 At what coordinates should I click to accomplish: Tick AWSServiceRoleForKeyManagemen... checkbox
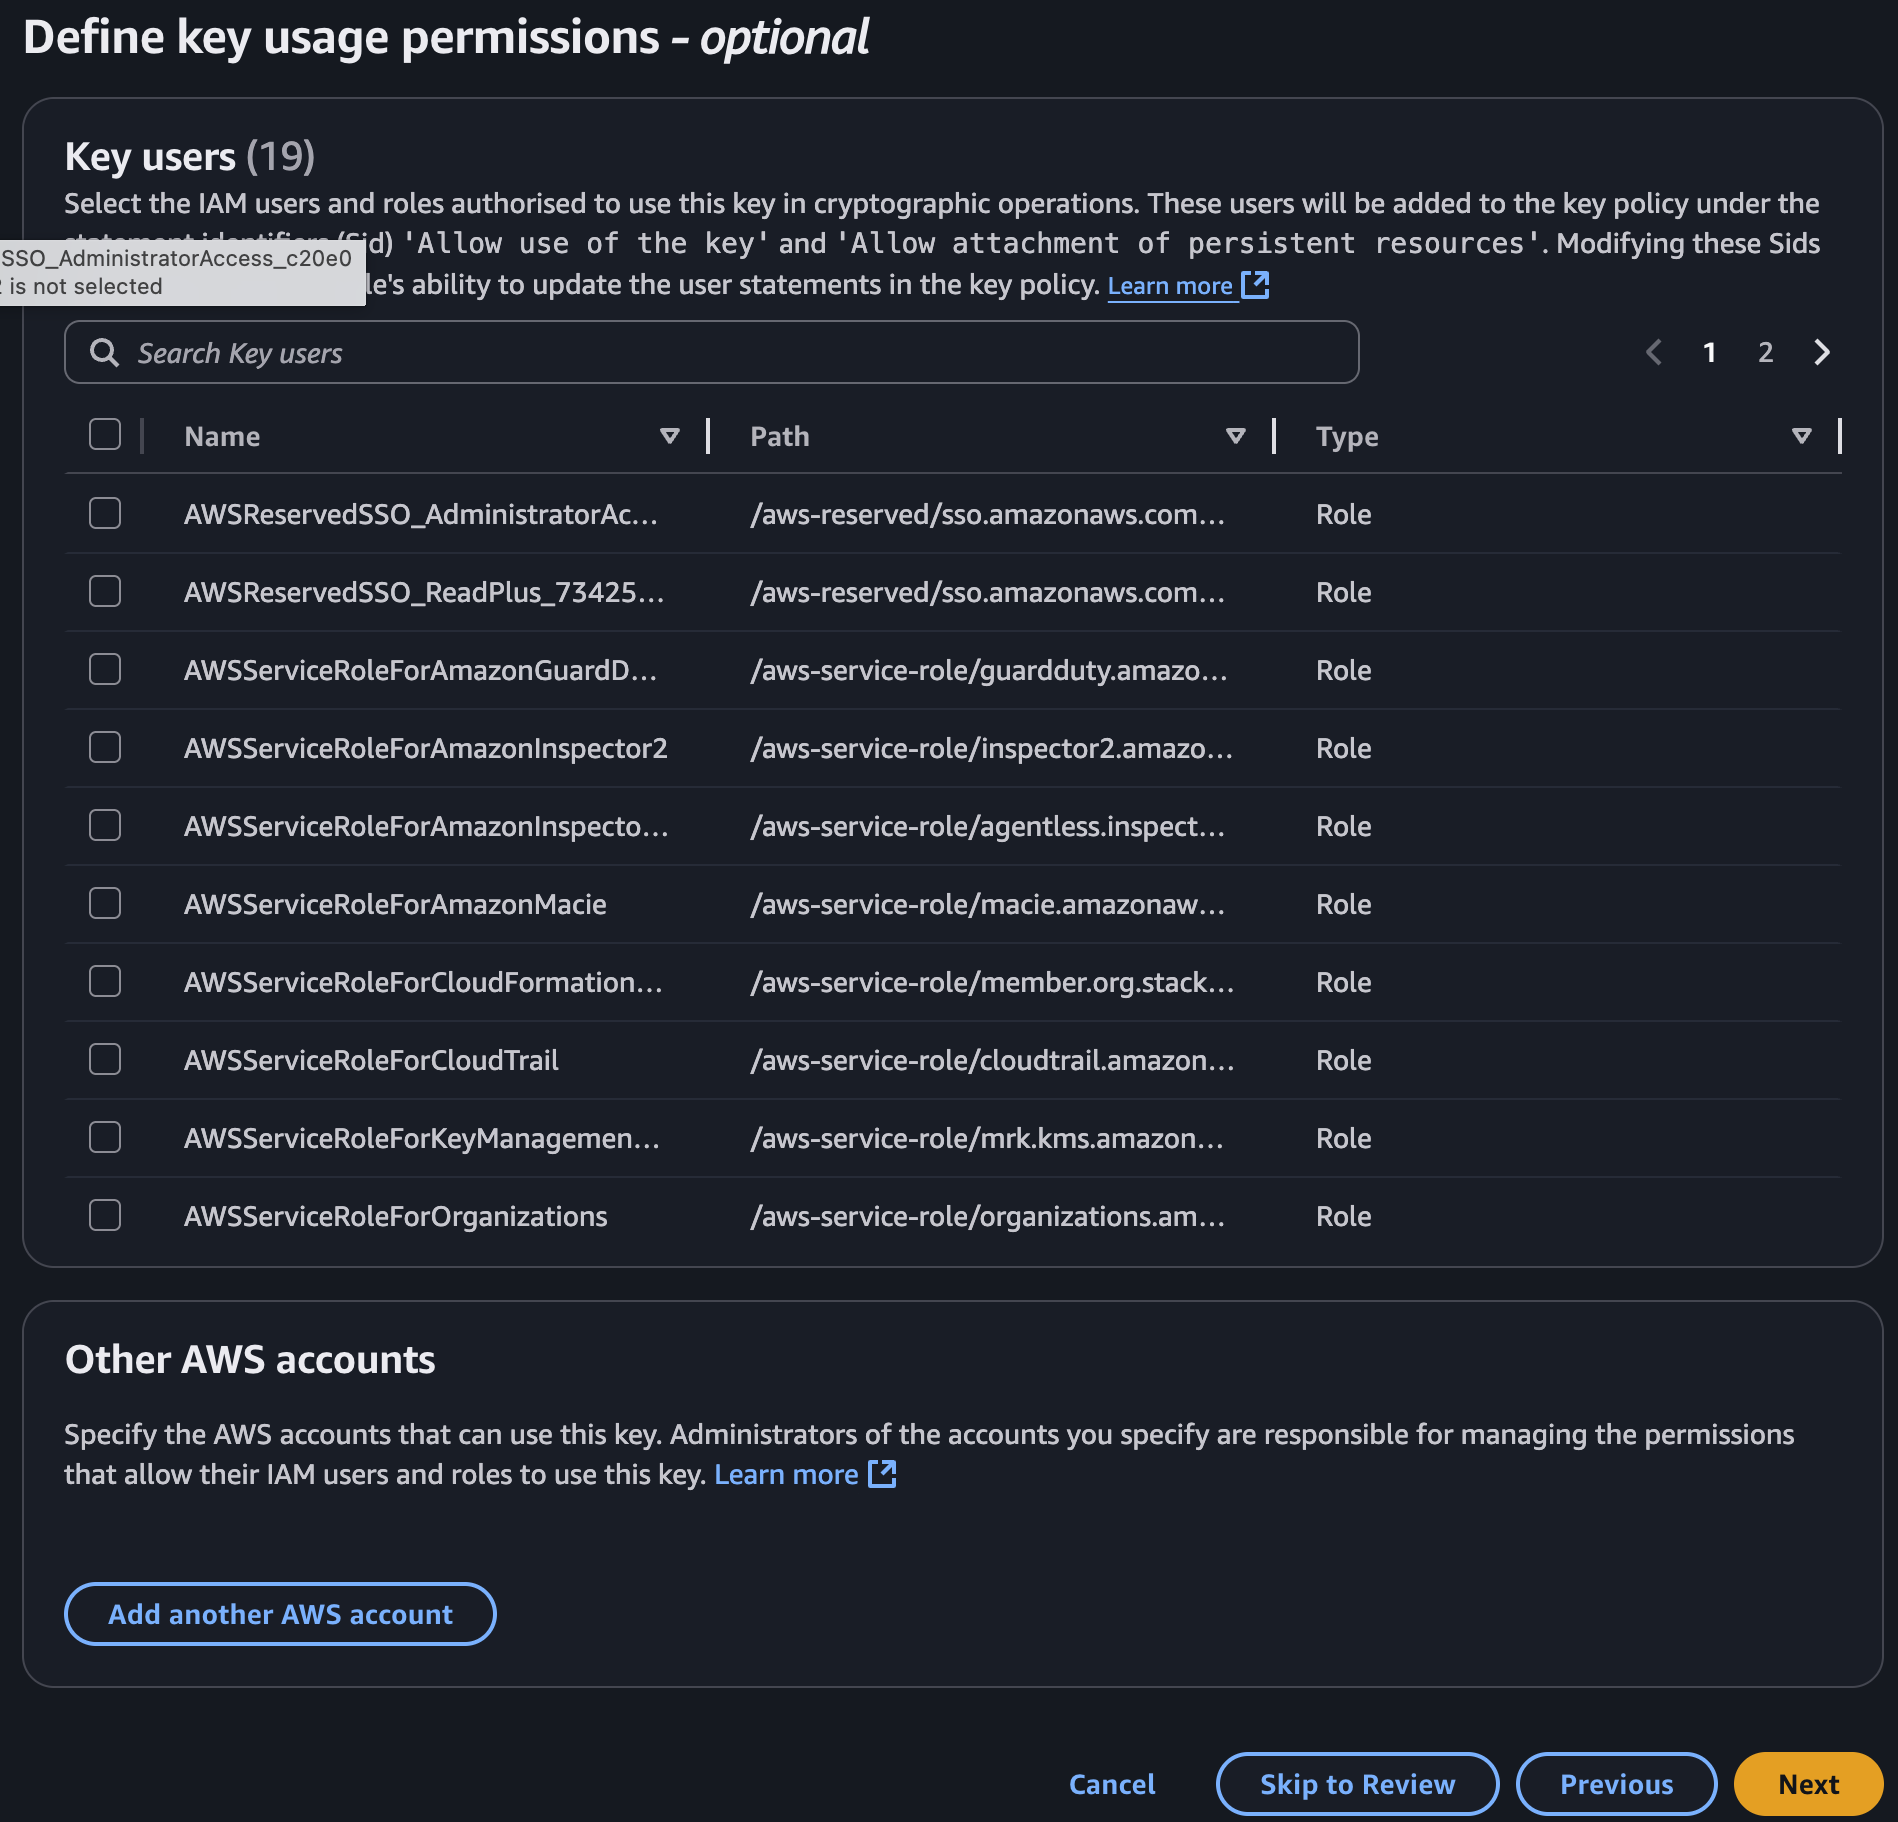tap(105, 1137)
